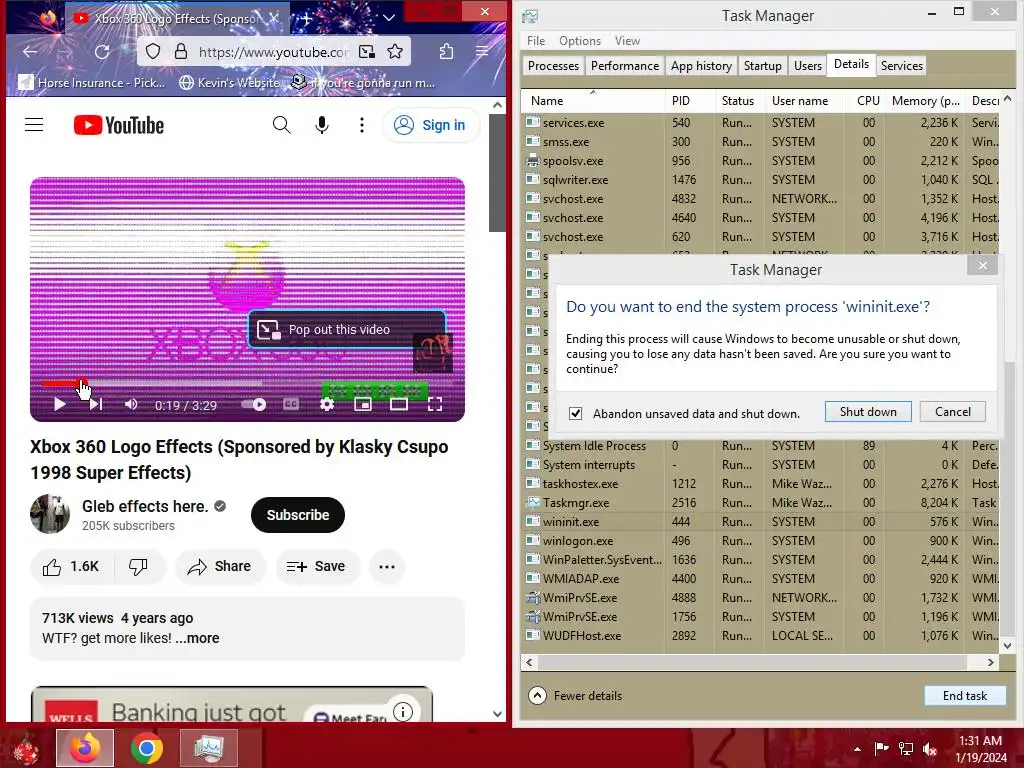Share the video
This screenshot has width=1024, height=768.
pos(220,566)
